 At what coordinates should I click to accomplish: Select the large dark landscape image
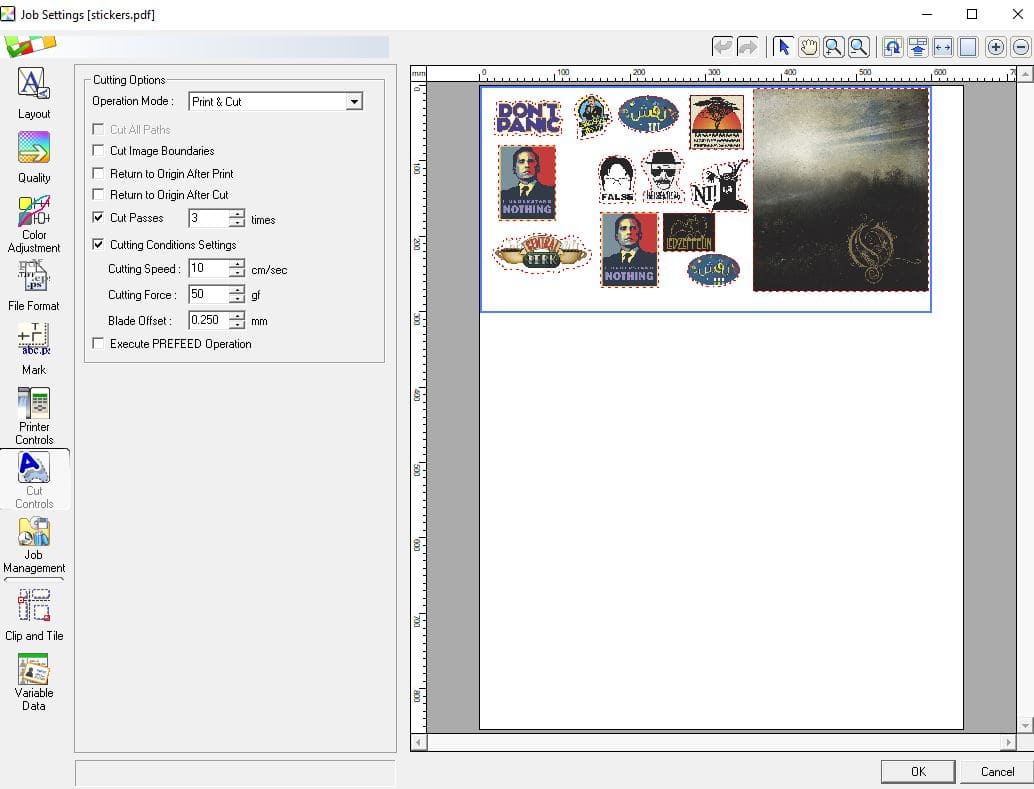pyautogui.click(x=841, y=190)
